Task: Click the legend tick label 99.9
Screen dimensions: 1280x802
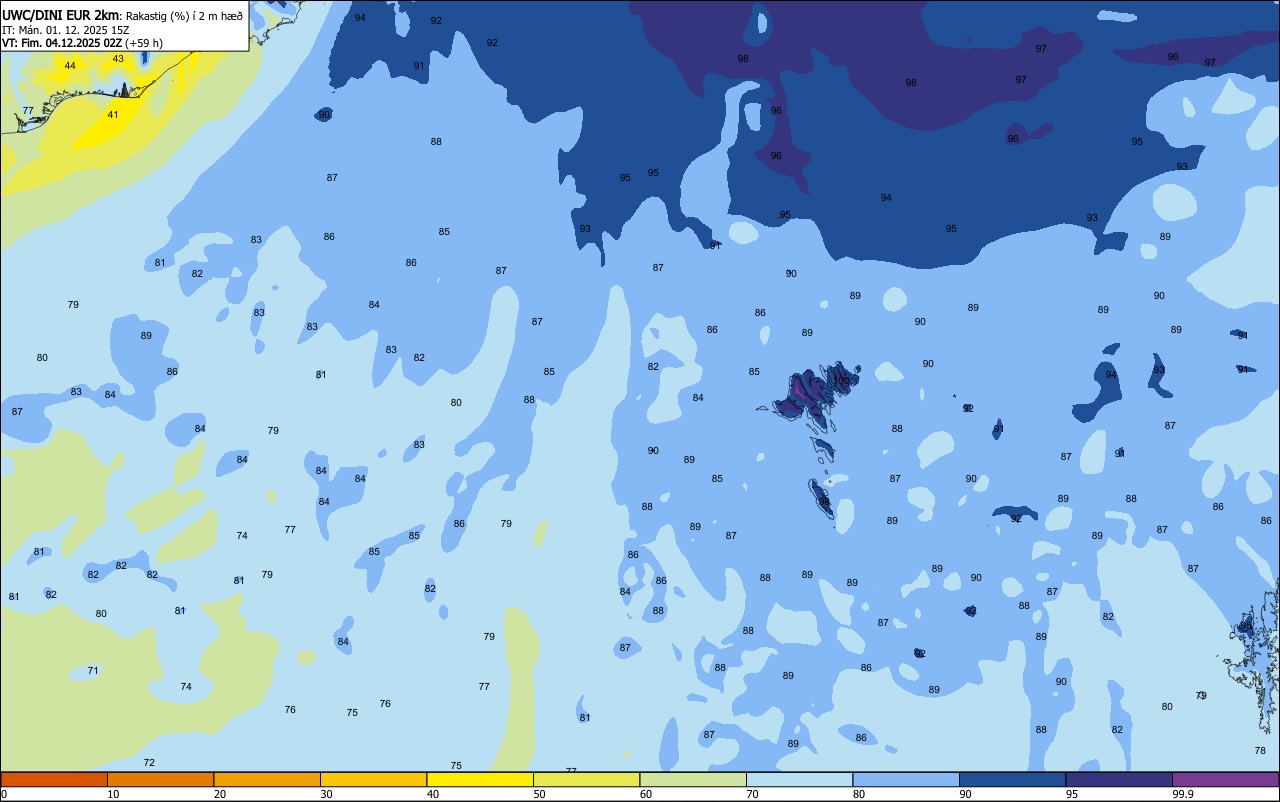Action: (1183, 794)
